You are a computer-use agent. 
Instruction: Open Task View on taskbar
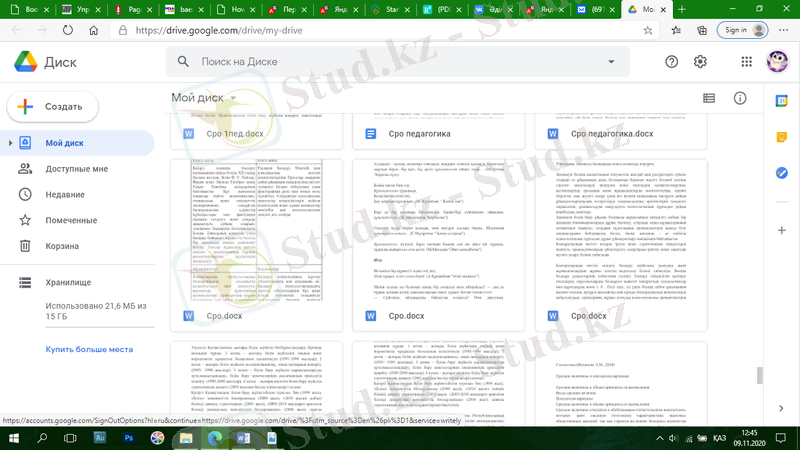point(70,438)
